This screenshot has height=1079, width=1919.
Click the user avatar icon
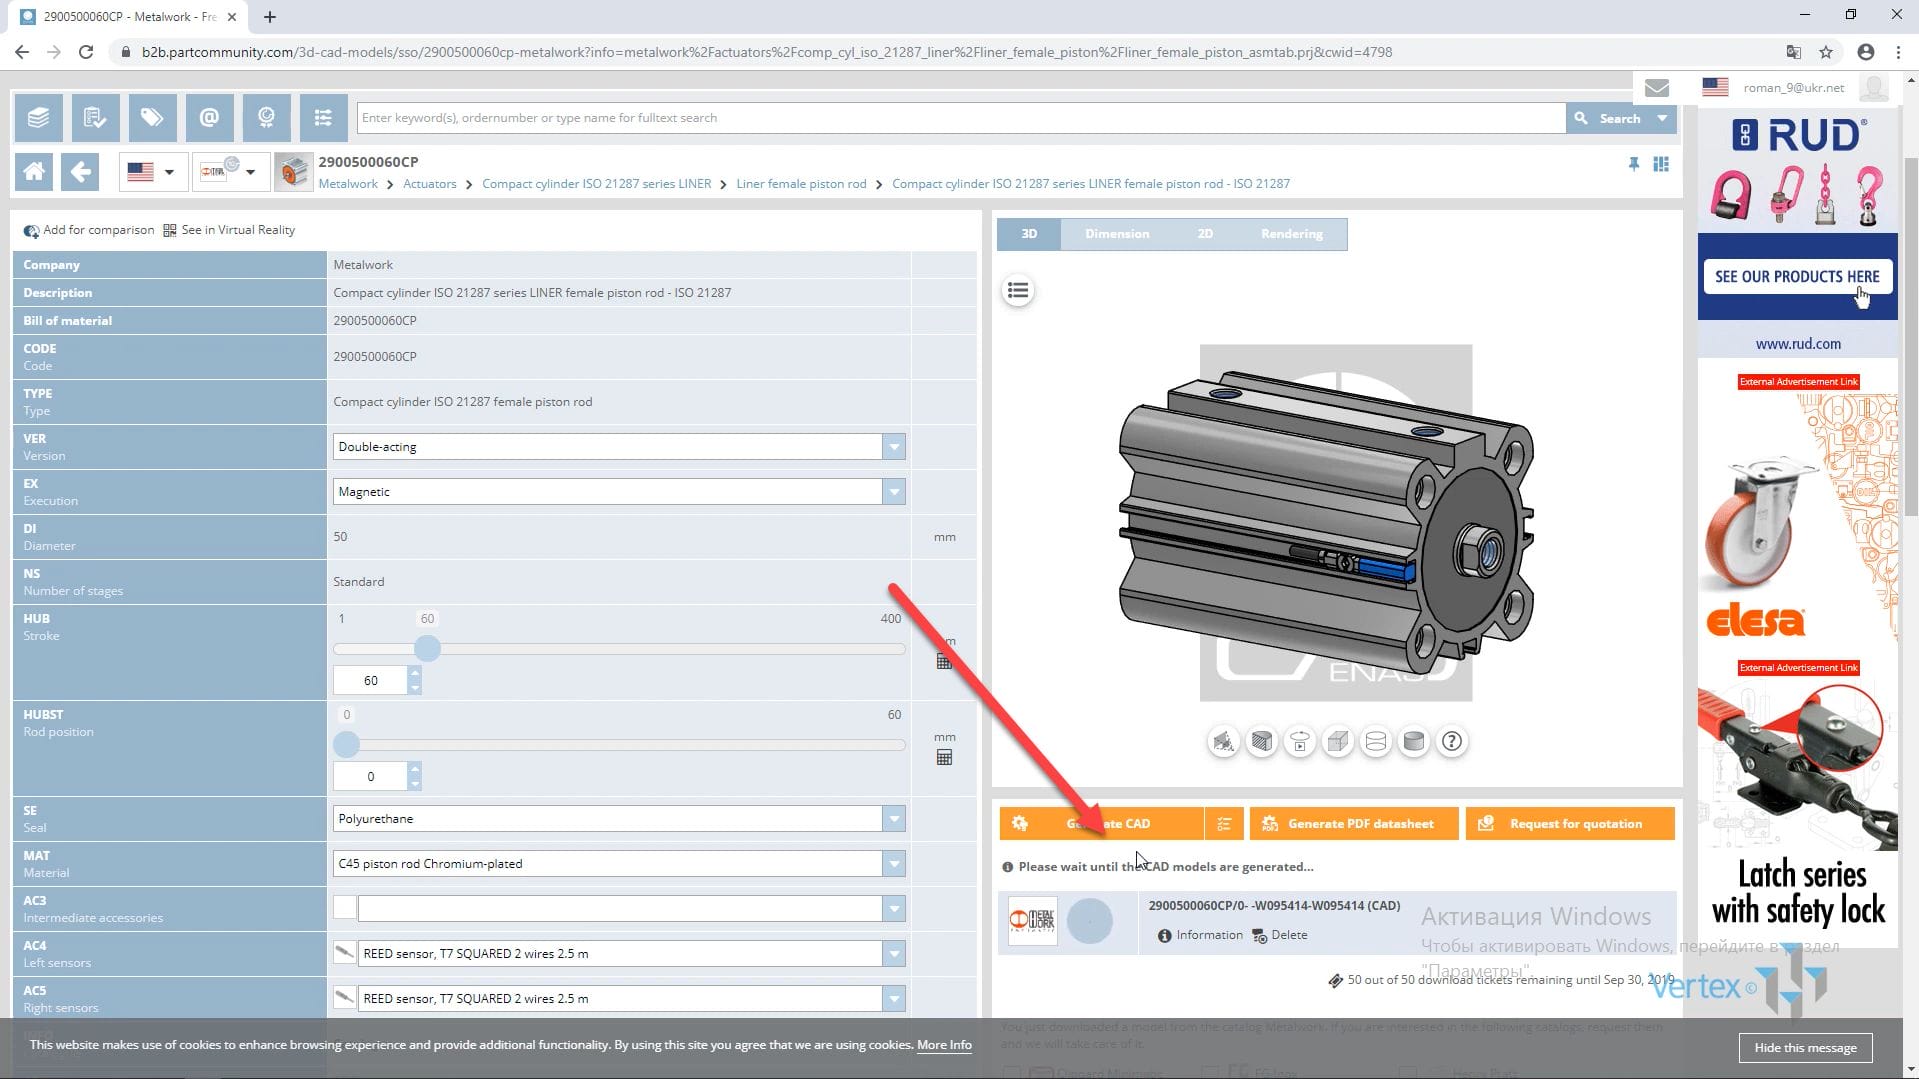pyautogui.click(x=1873, y=88)
